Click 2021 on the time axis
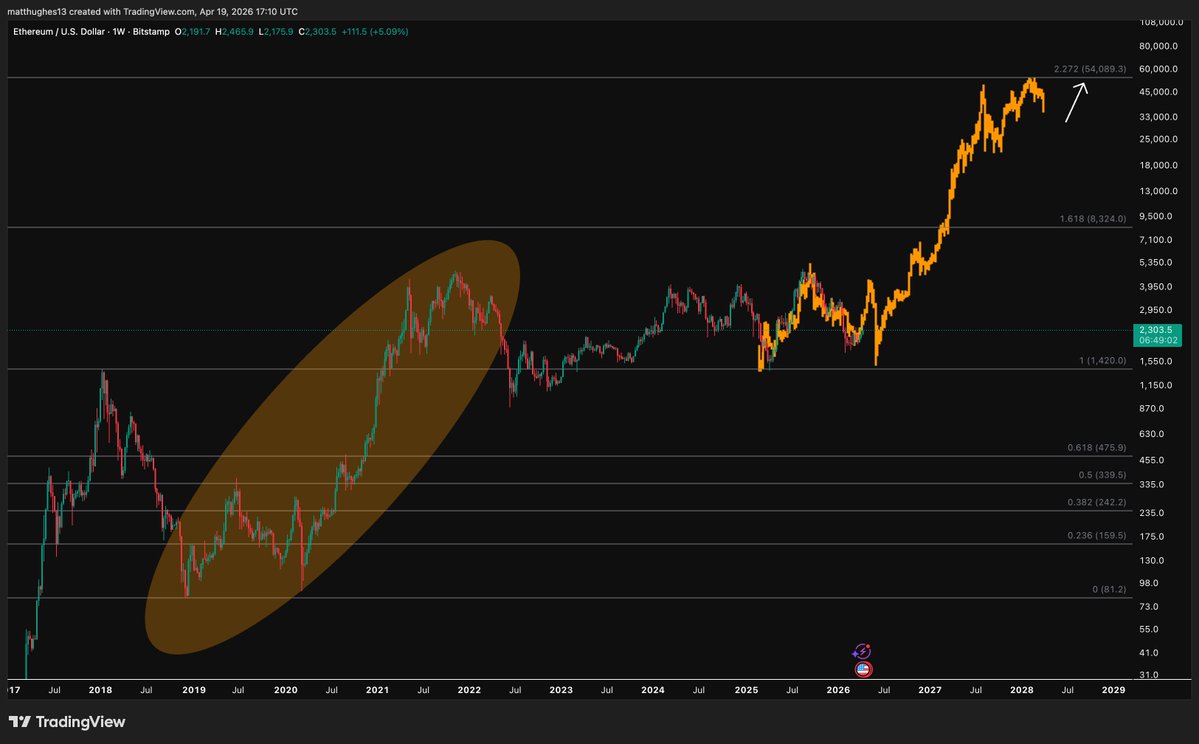The height and width of the screenshot is (744, 1199). pyautogui.click(x=377, y=690)
